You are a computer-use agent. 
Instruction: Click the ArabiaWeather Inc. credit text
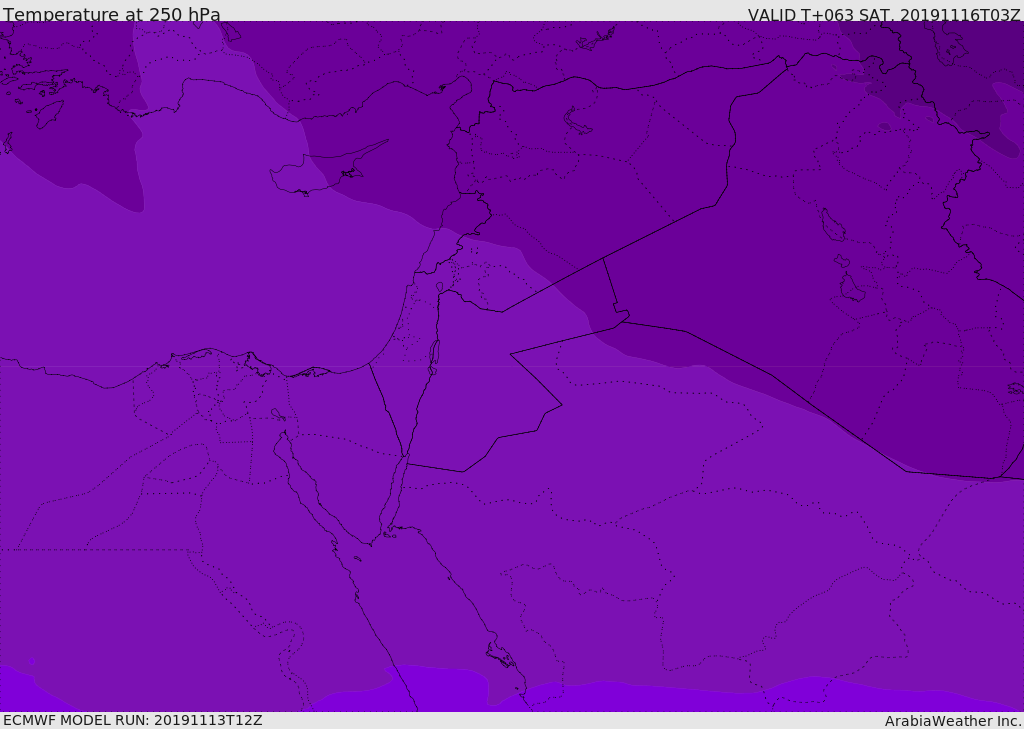pyautogui.click(x=953, y=721)
